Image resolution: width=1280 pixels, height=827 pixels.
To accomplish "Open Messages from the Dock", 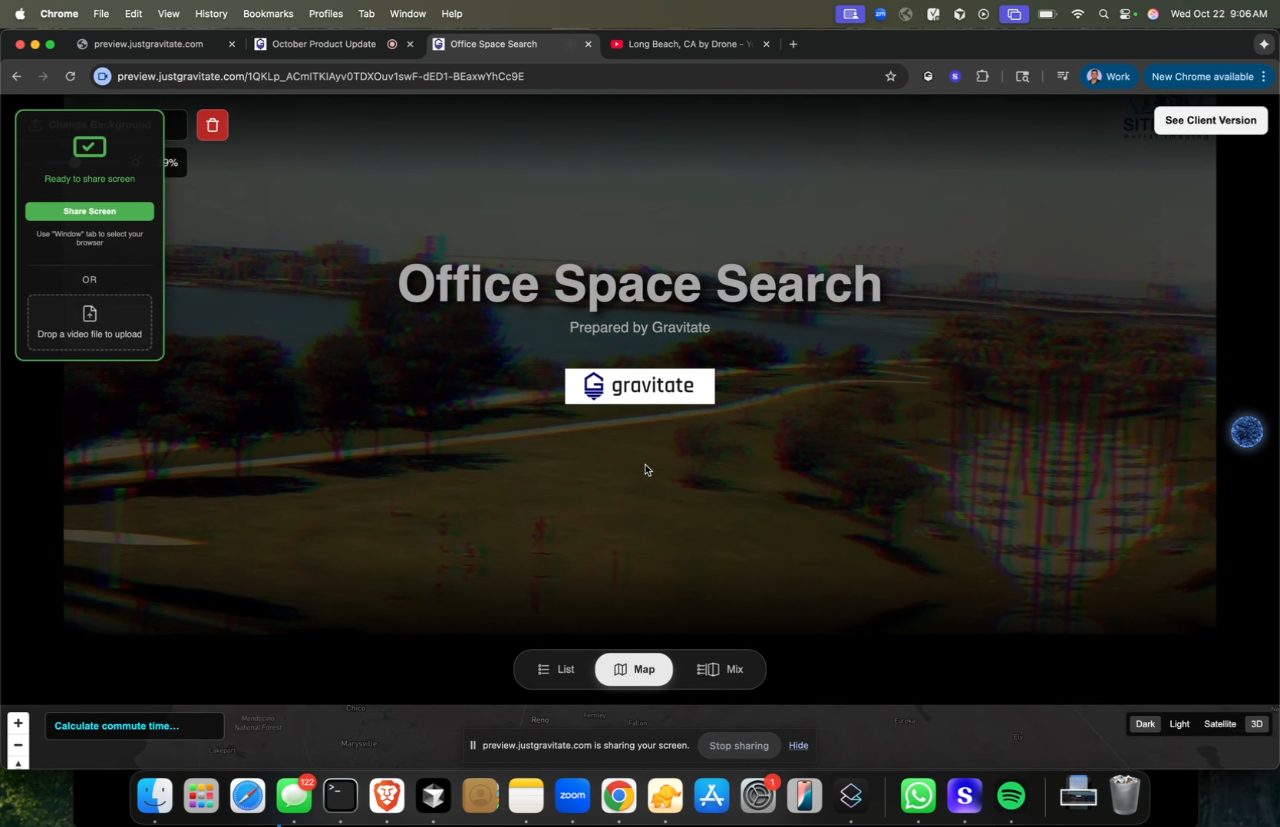I will pyautogui.click(x=294, y=796).
